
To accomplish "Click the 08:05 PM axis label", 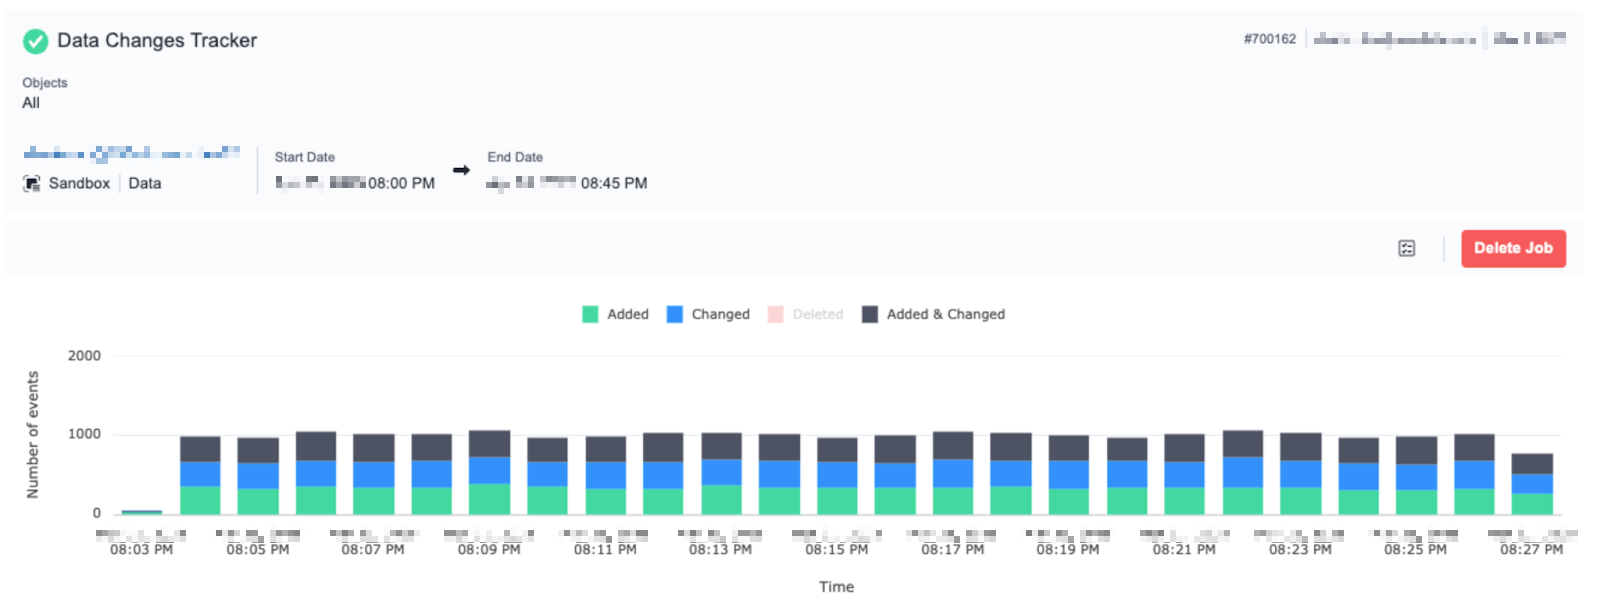I will point(258,549).
